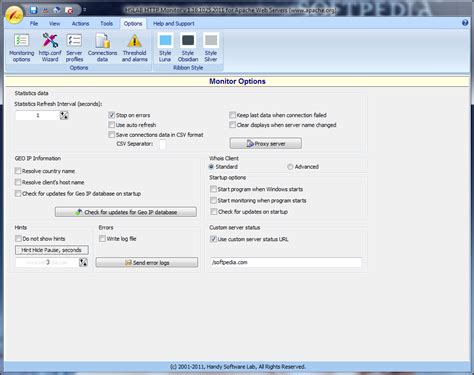This screenshot has height=375, width=474.
Task: Apply the Style Silver ribbon theme
Action: coord(211,48)
